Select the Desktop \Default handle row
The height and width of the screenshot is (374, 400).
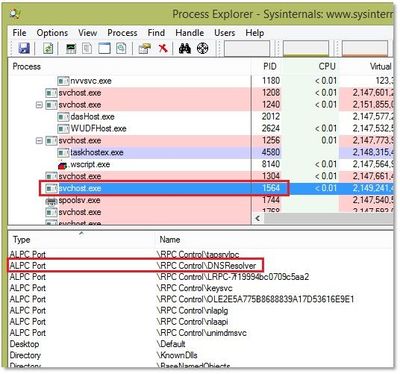point(200,344)
